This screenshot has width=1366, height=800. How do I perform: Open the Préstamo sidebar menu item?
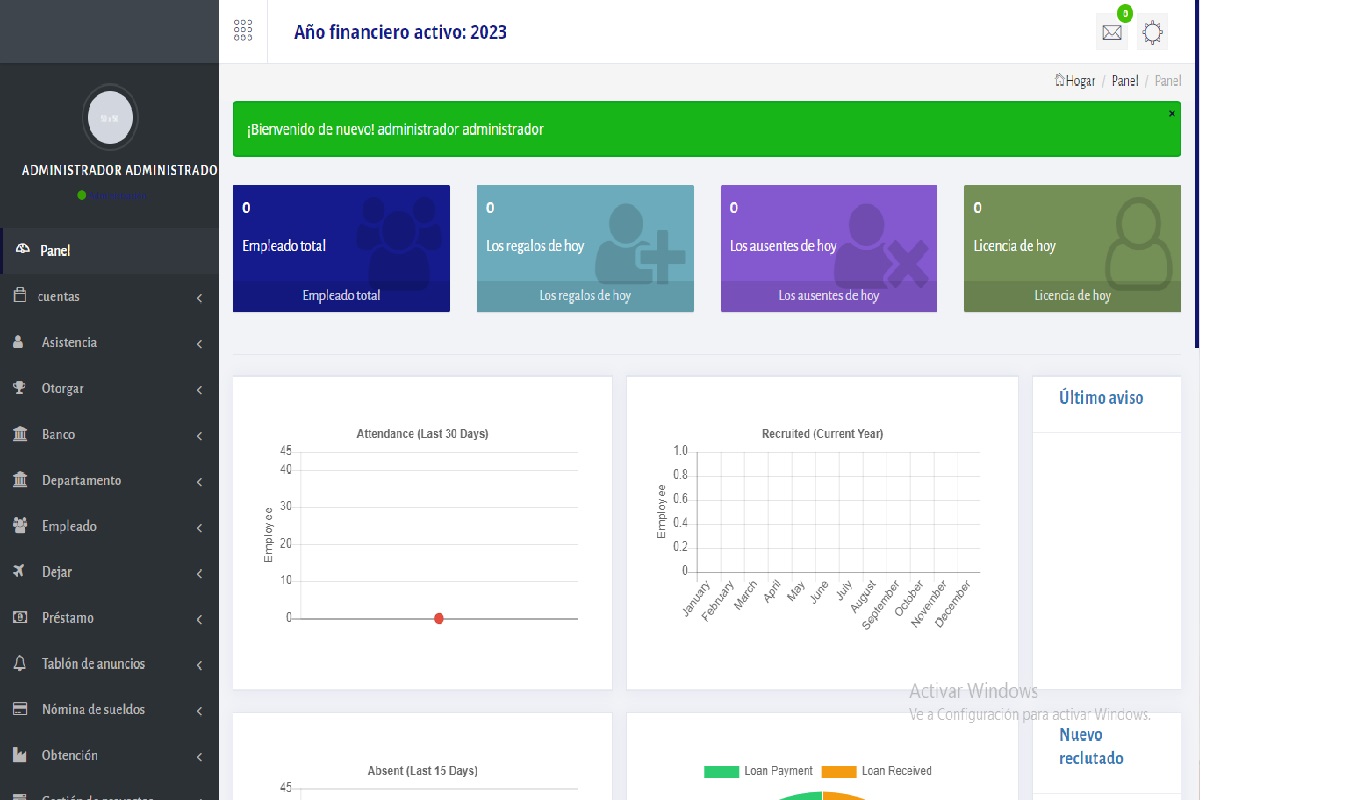109,618
